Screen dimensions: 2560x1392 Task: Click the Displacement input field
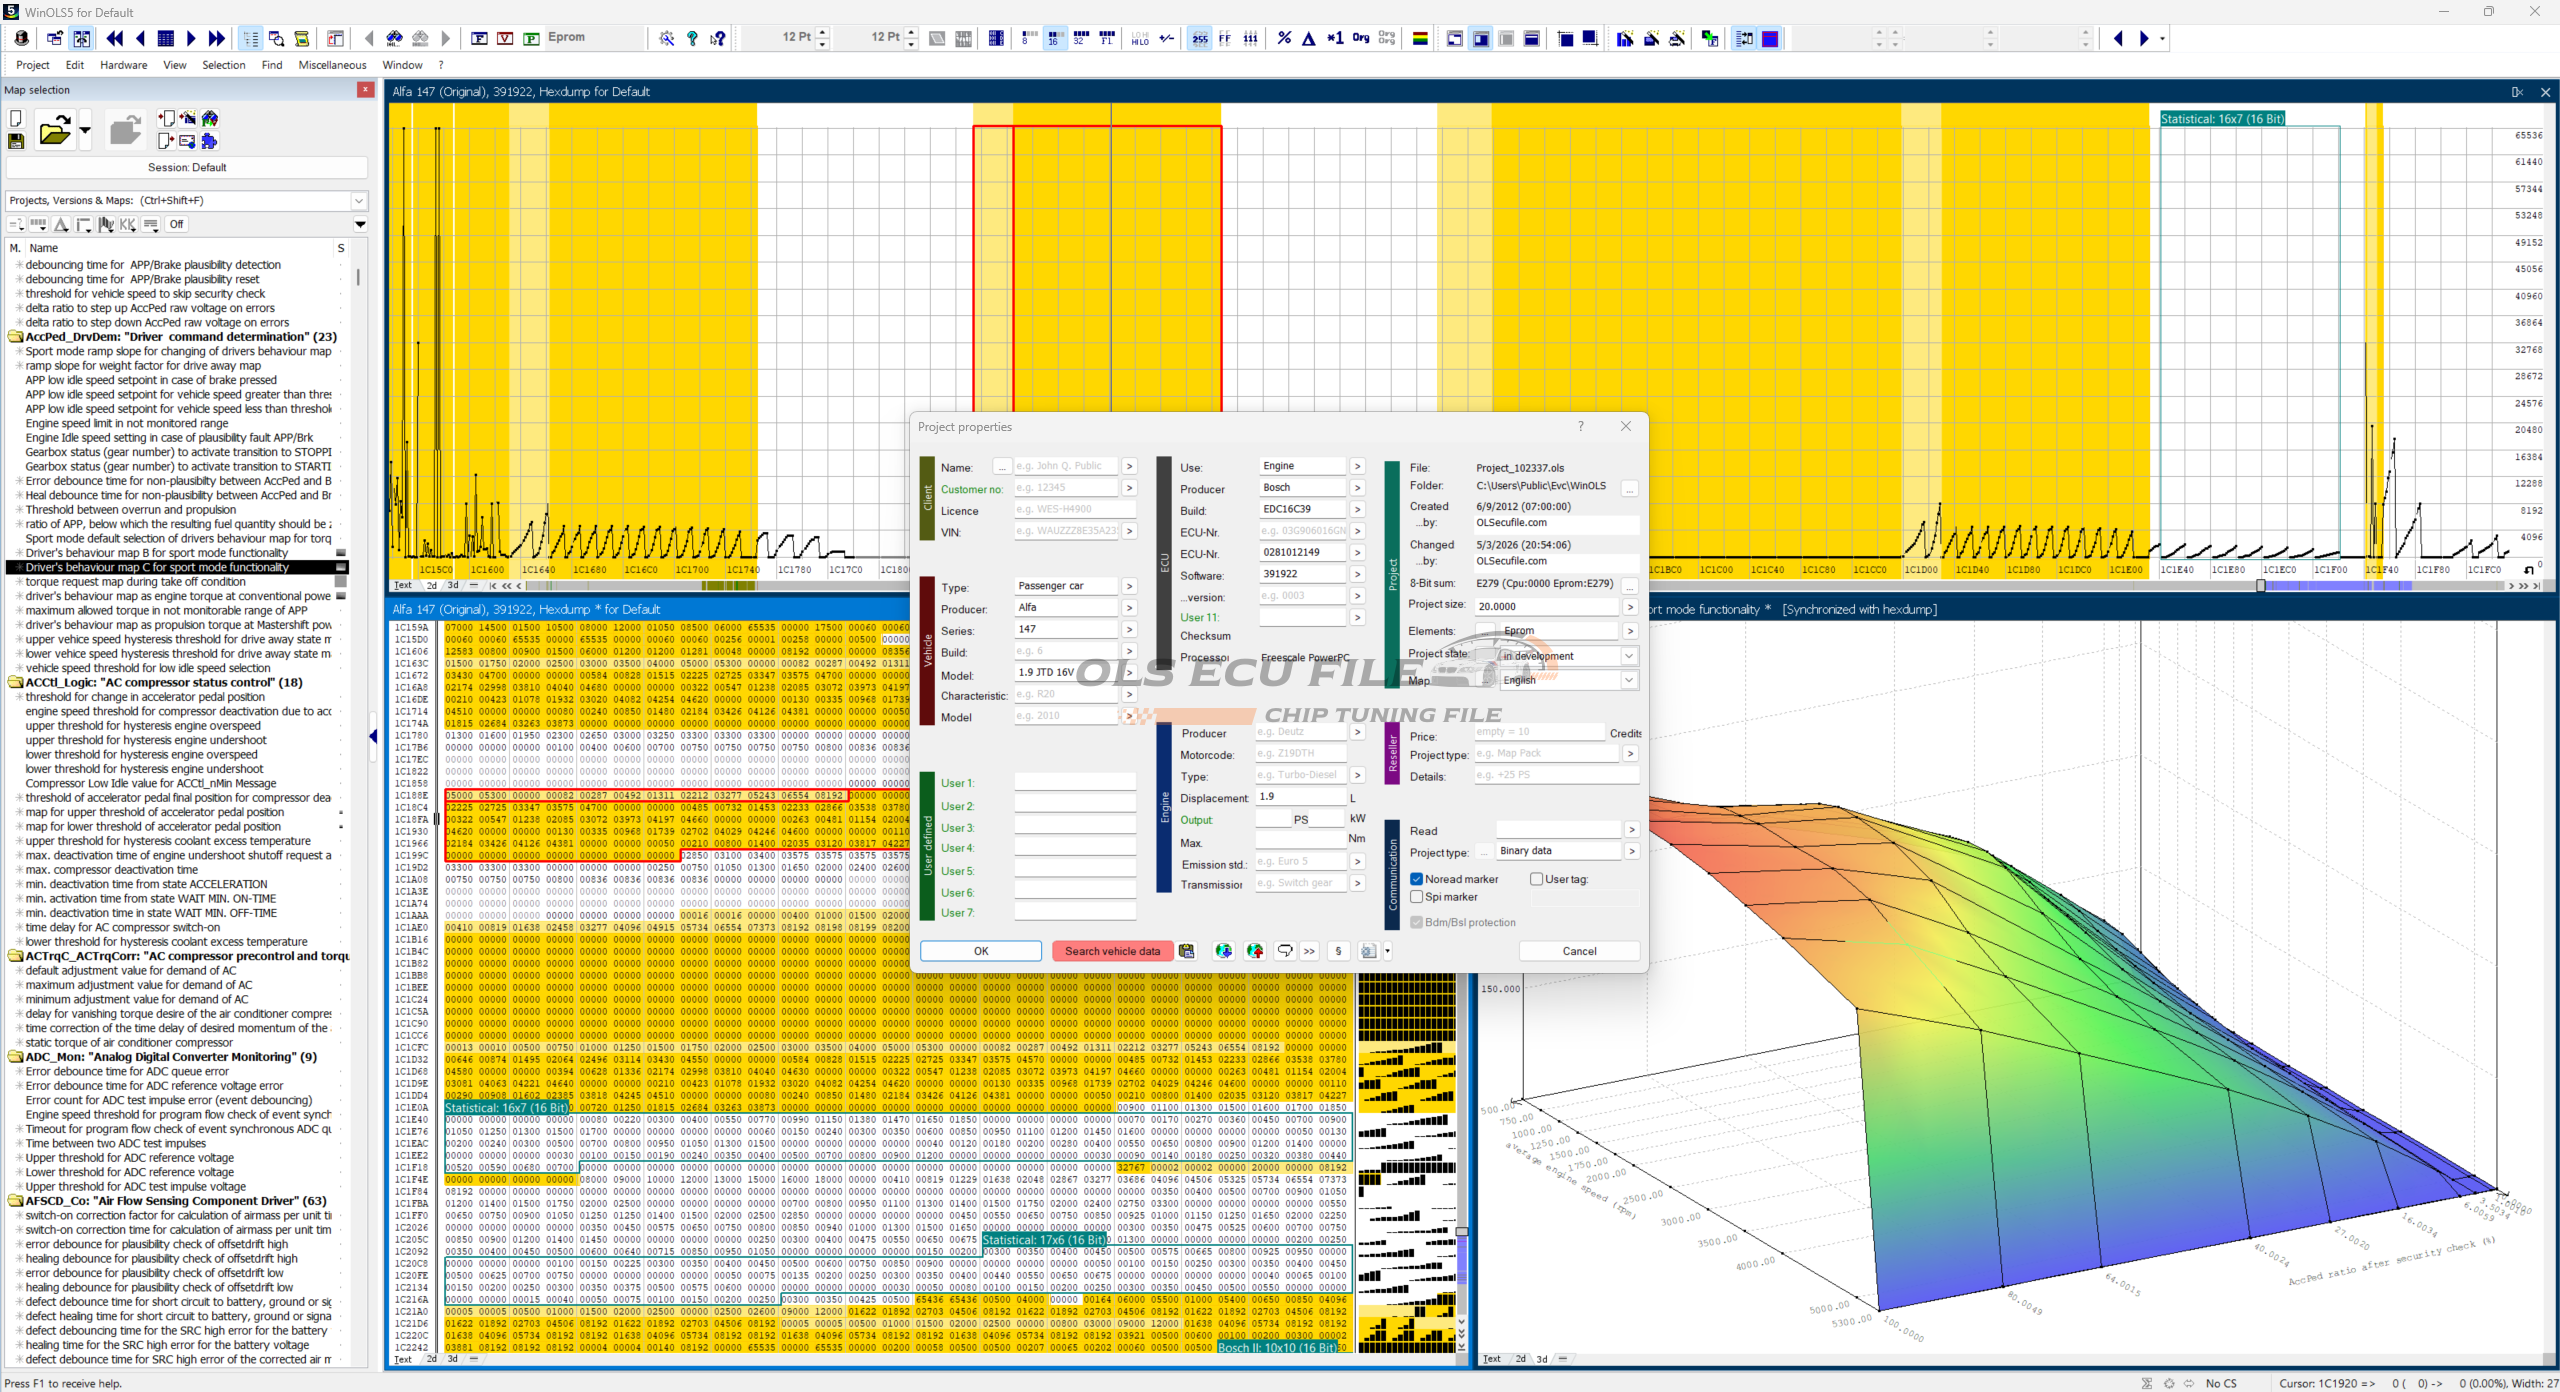pyautogui.click(x=1301, y=797)
